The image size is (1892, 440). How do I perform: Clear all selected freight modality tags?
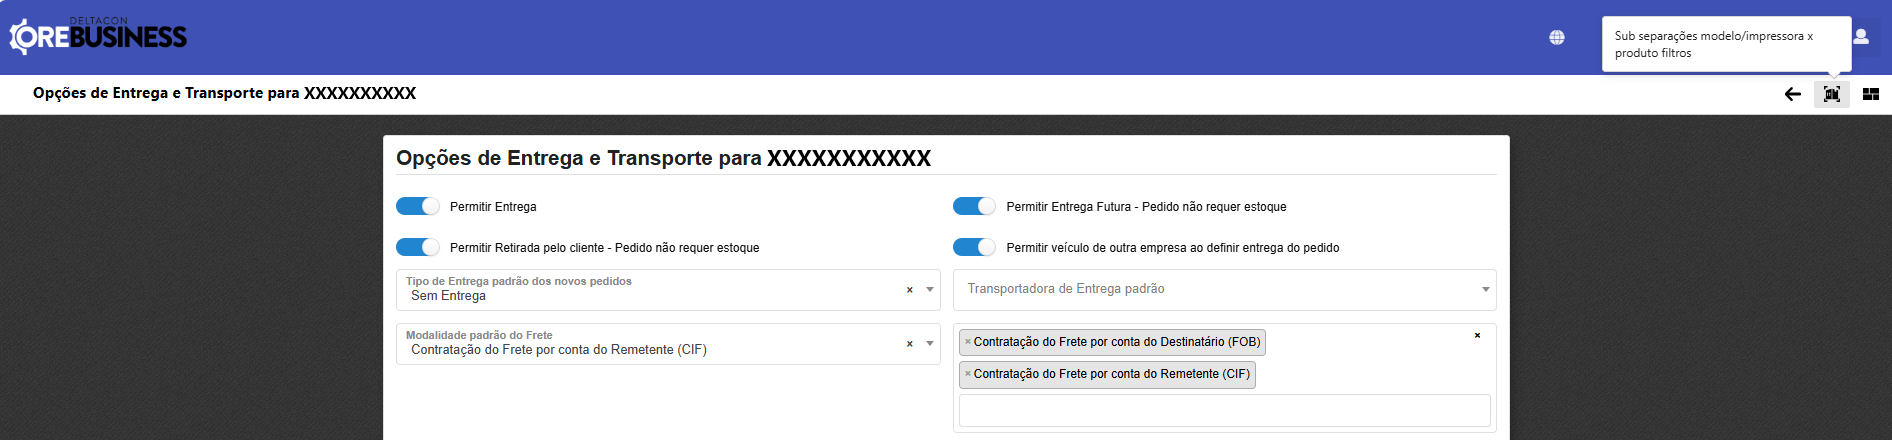click(1477, 336)
